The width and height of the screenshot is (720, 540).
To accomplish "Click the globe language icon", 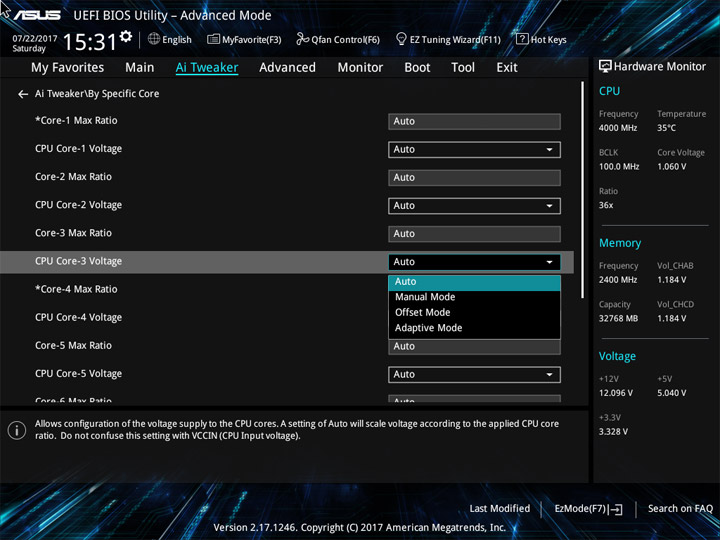I will coord(154,39).
